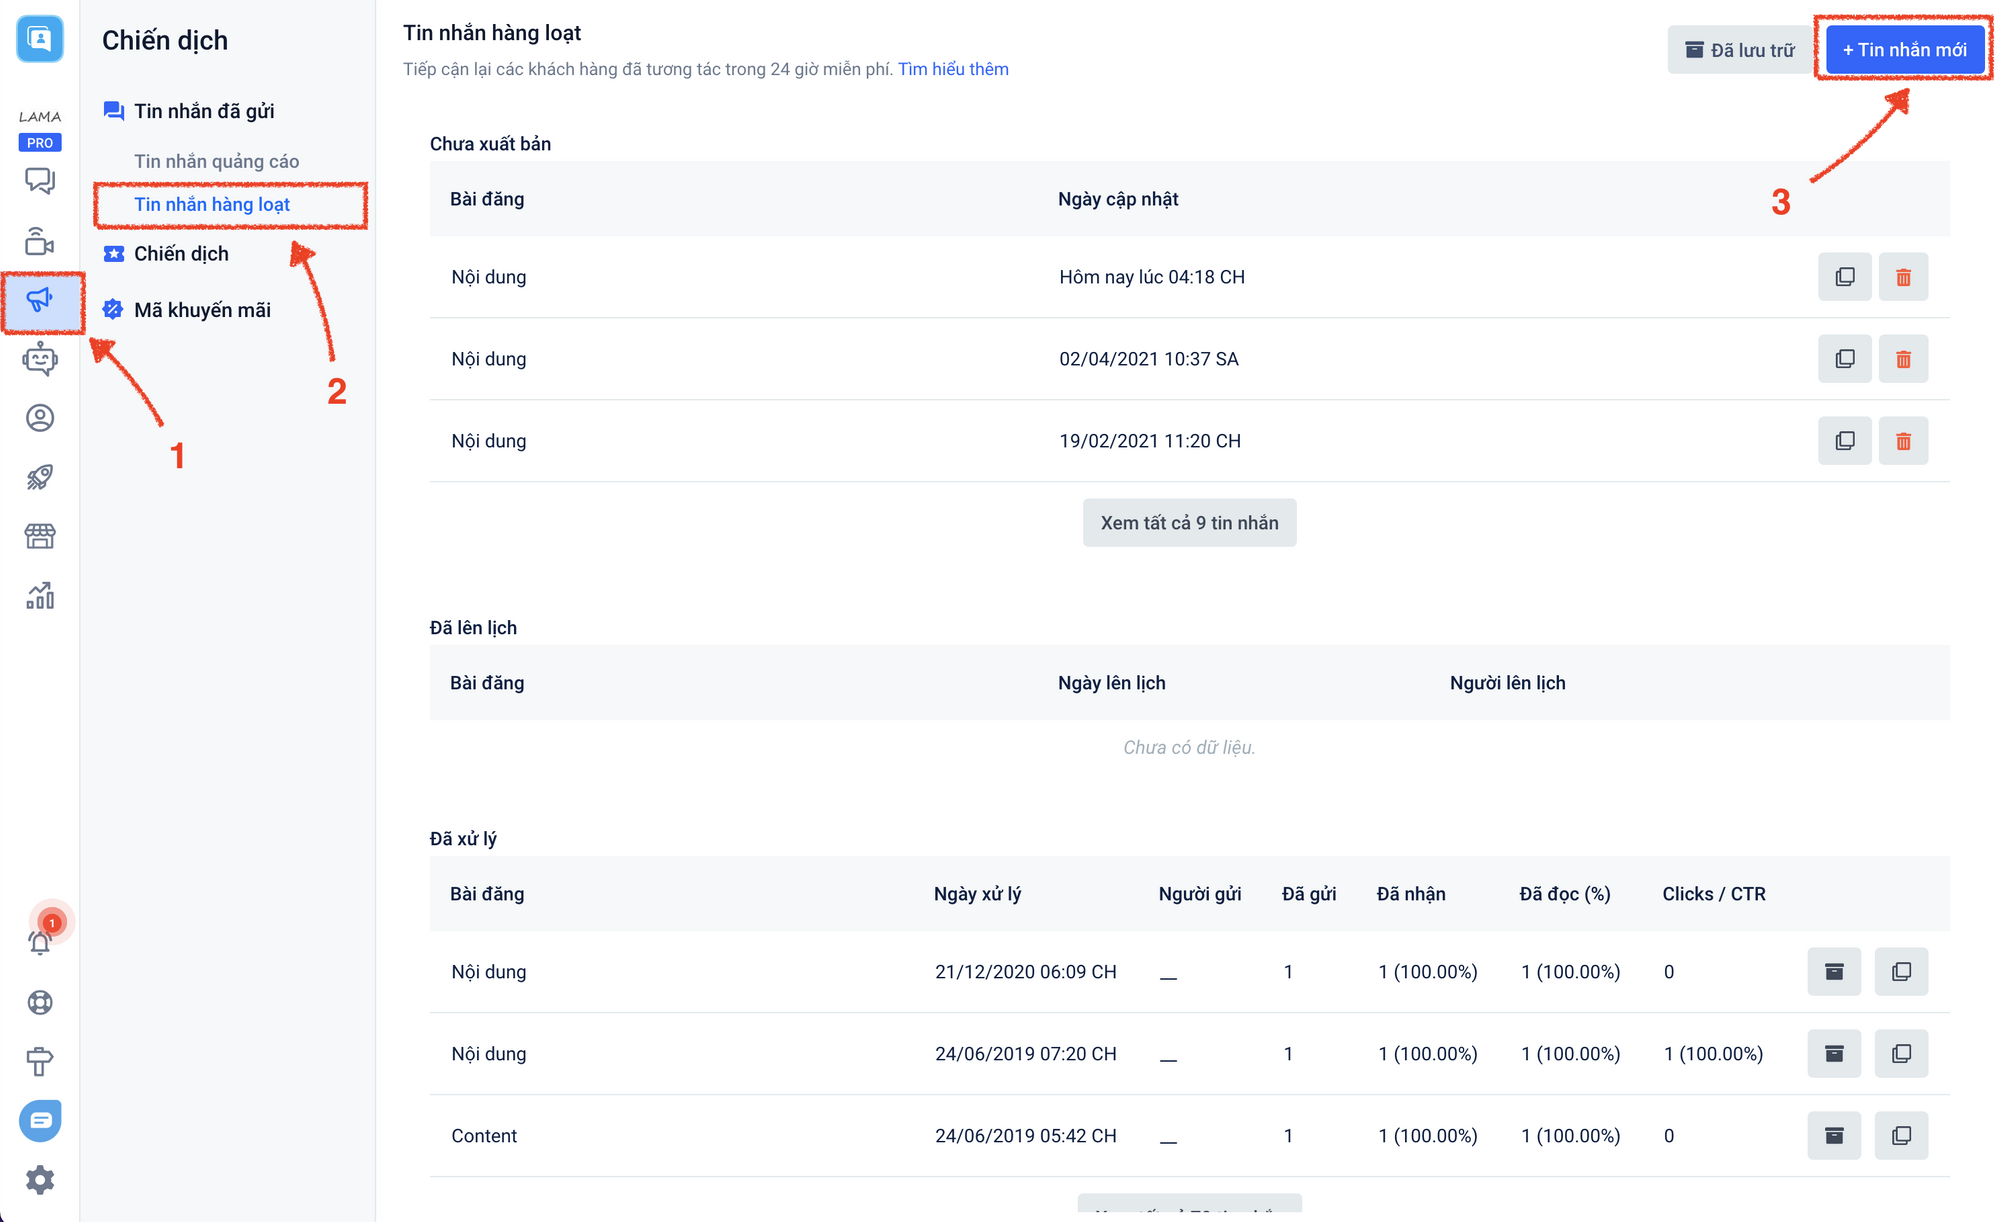Open the chatbot robot icon

pos(40,359)
